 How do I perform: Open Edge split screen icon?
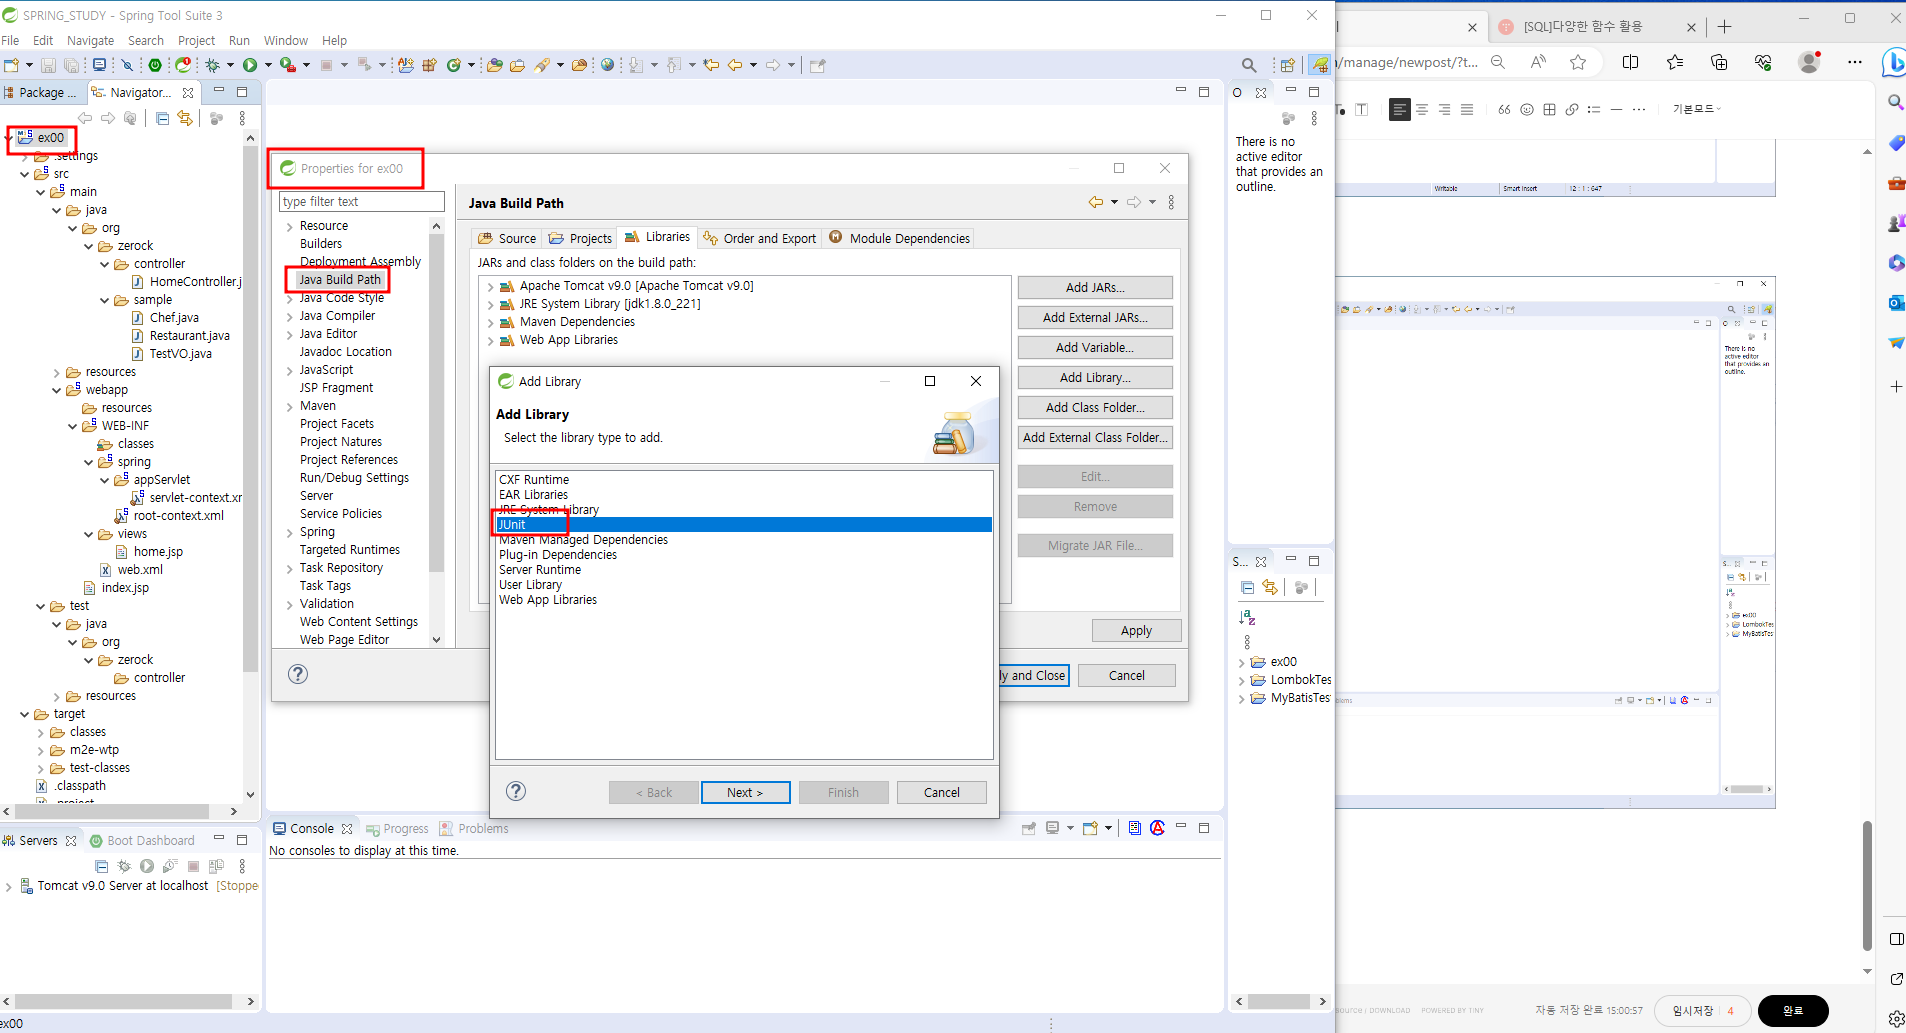tap(1631, 62)
